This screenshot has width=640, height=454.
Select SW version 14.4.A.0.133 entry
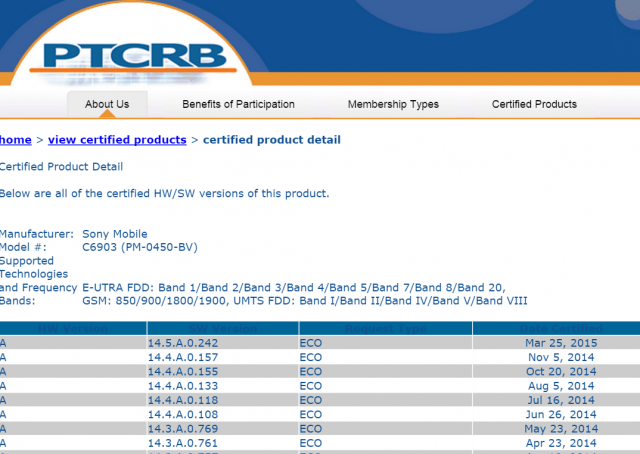tap(320, 386)
